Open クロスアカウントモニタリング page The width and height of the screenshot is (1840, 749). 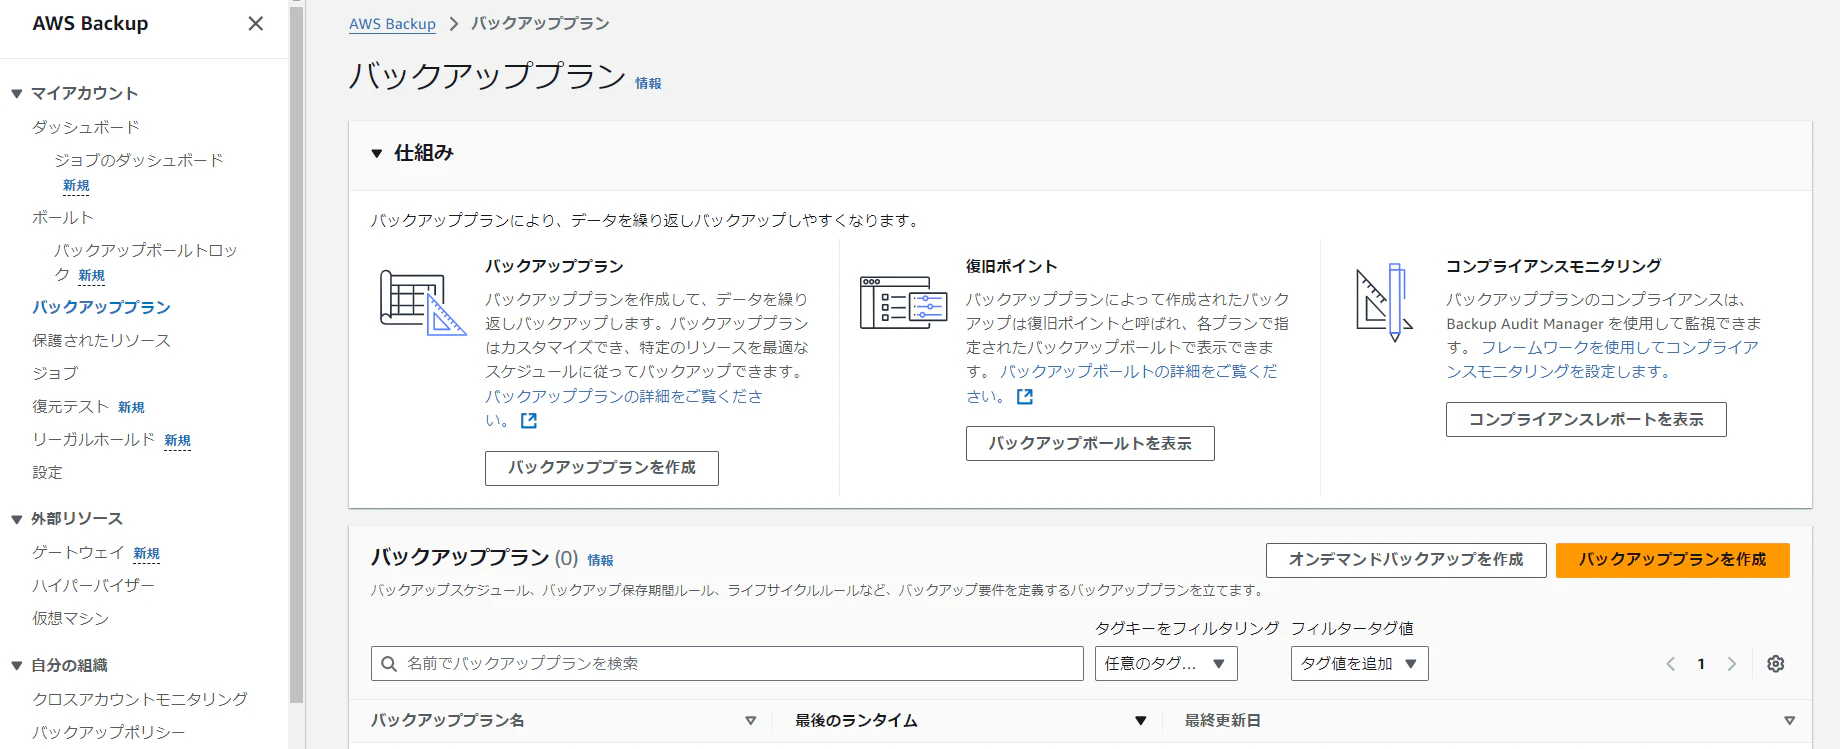(x=140, y=699)
